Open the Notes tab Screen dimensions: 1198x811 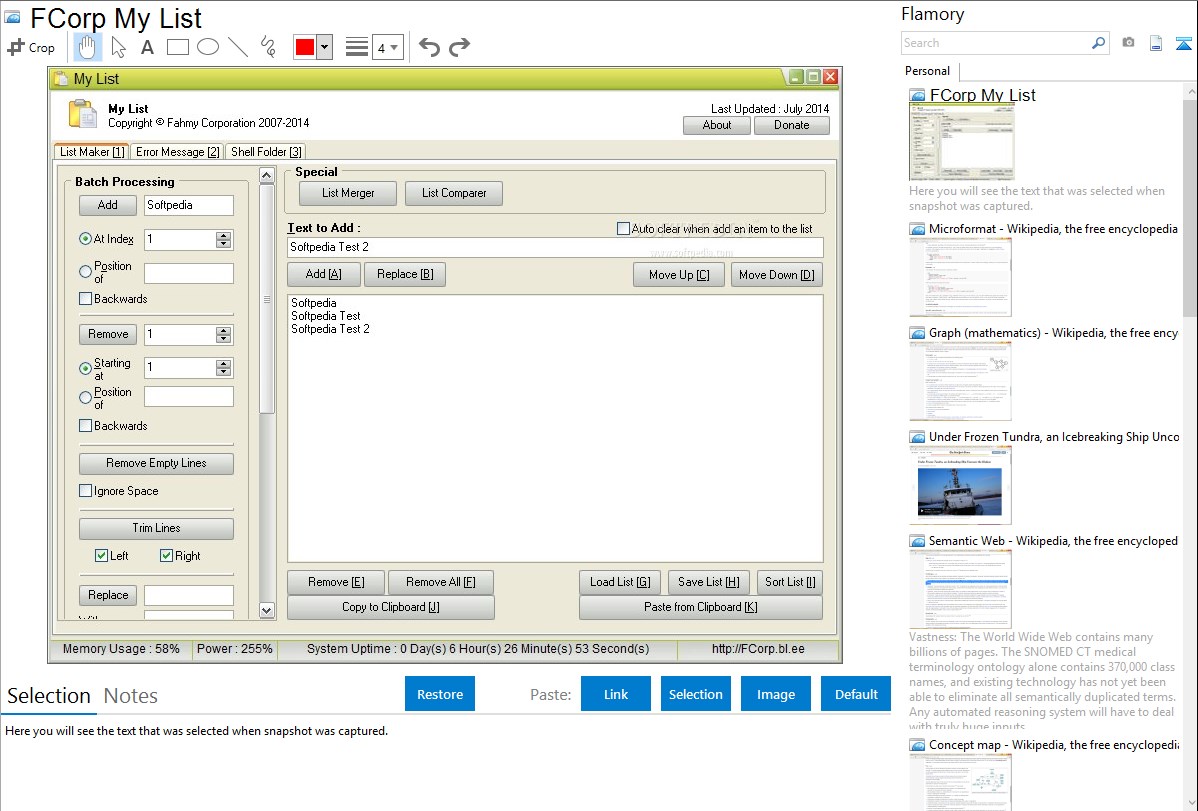tap(131, 696)
